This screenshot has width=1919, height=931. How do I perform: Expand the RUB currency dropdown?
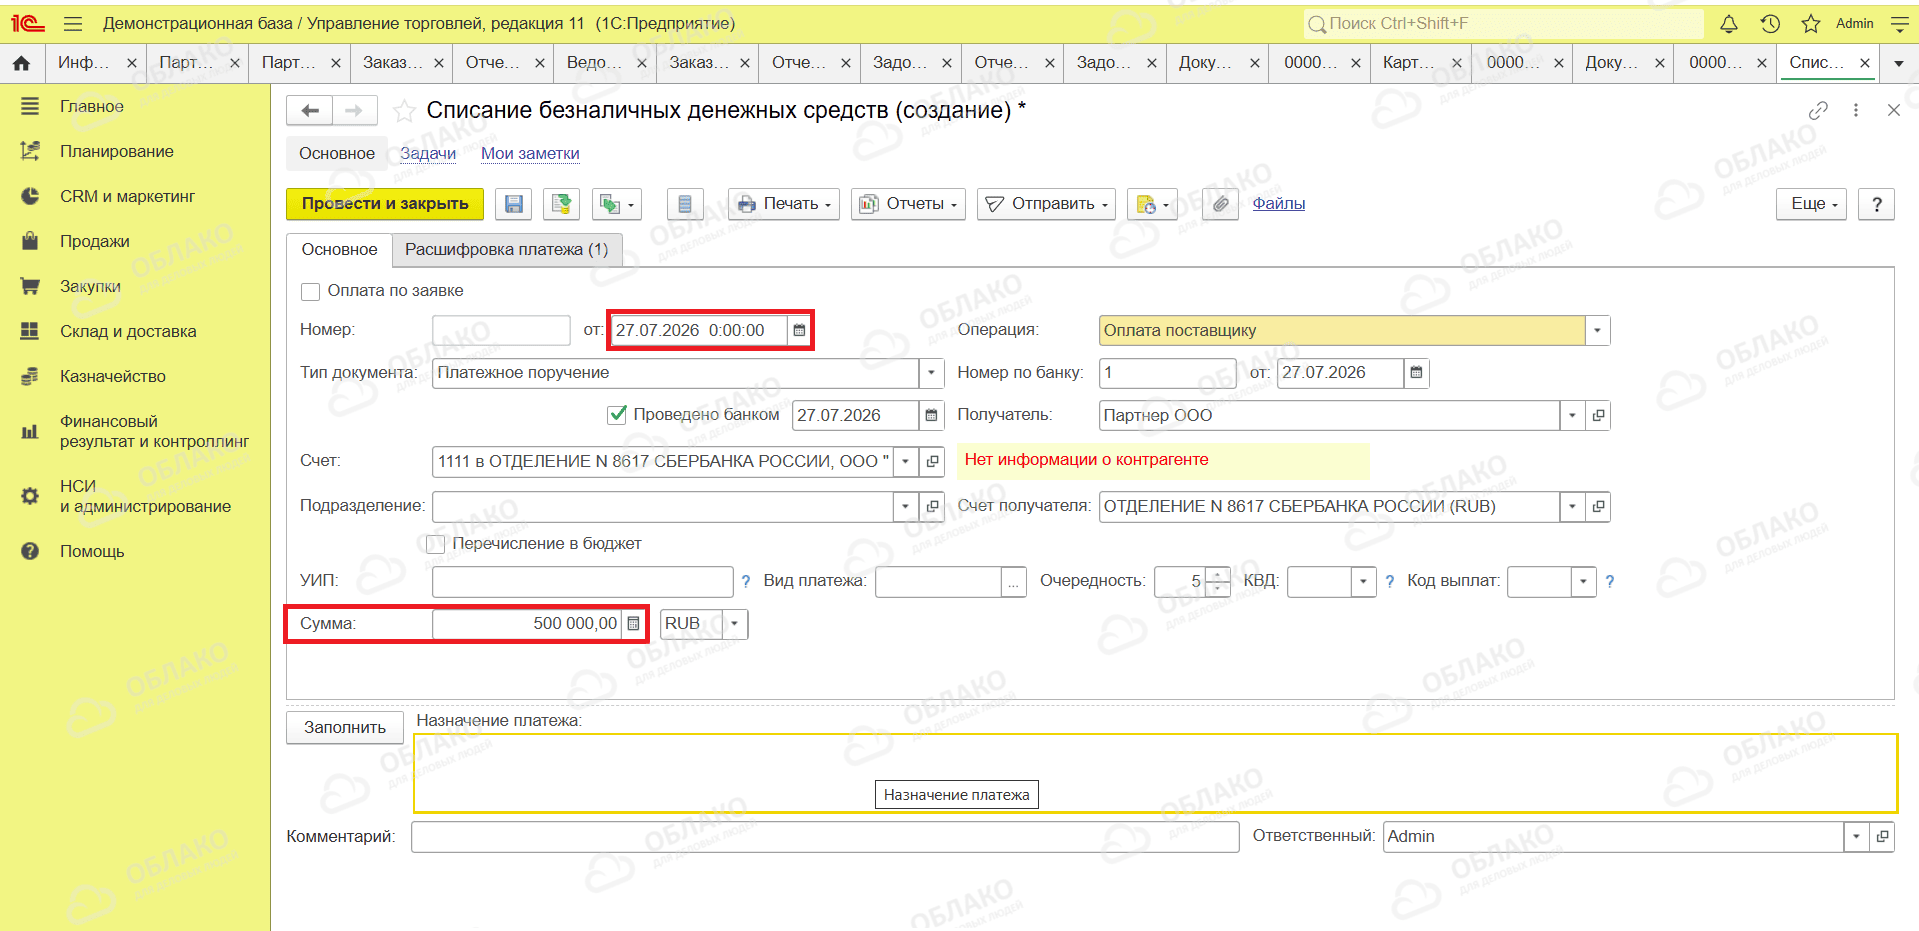click(734, 624)
